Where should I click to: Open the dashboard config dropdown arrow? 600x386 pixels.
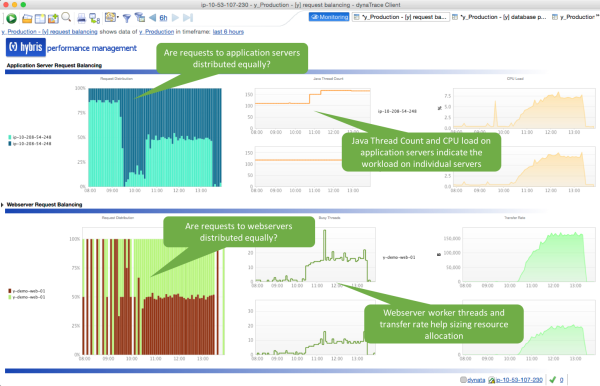coord(118,18)
